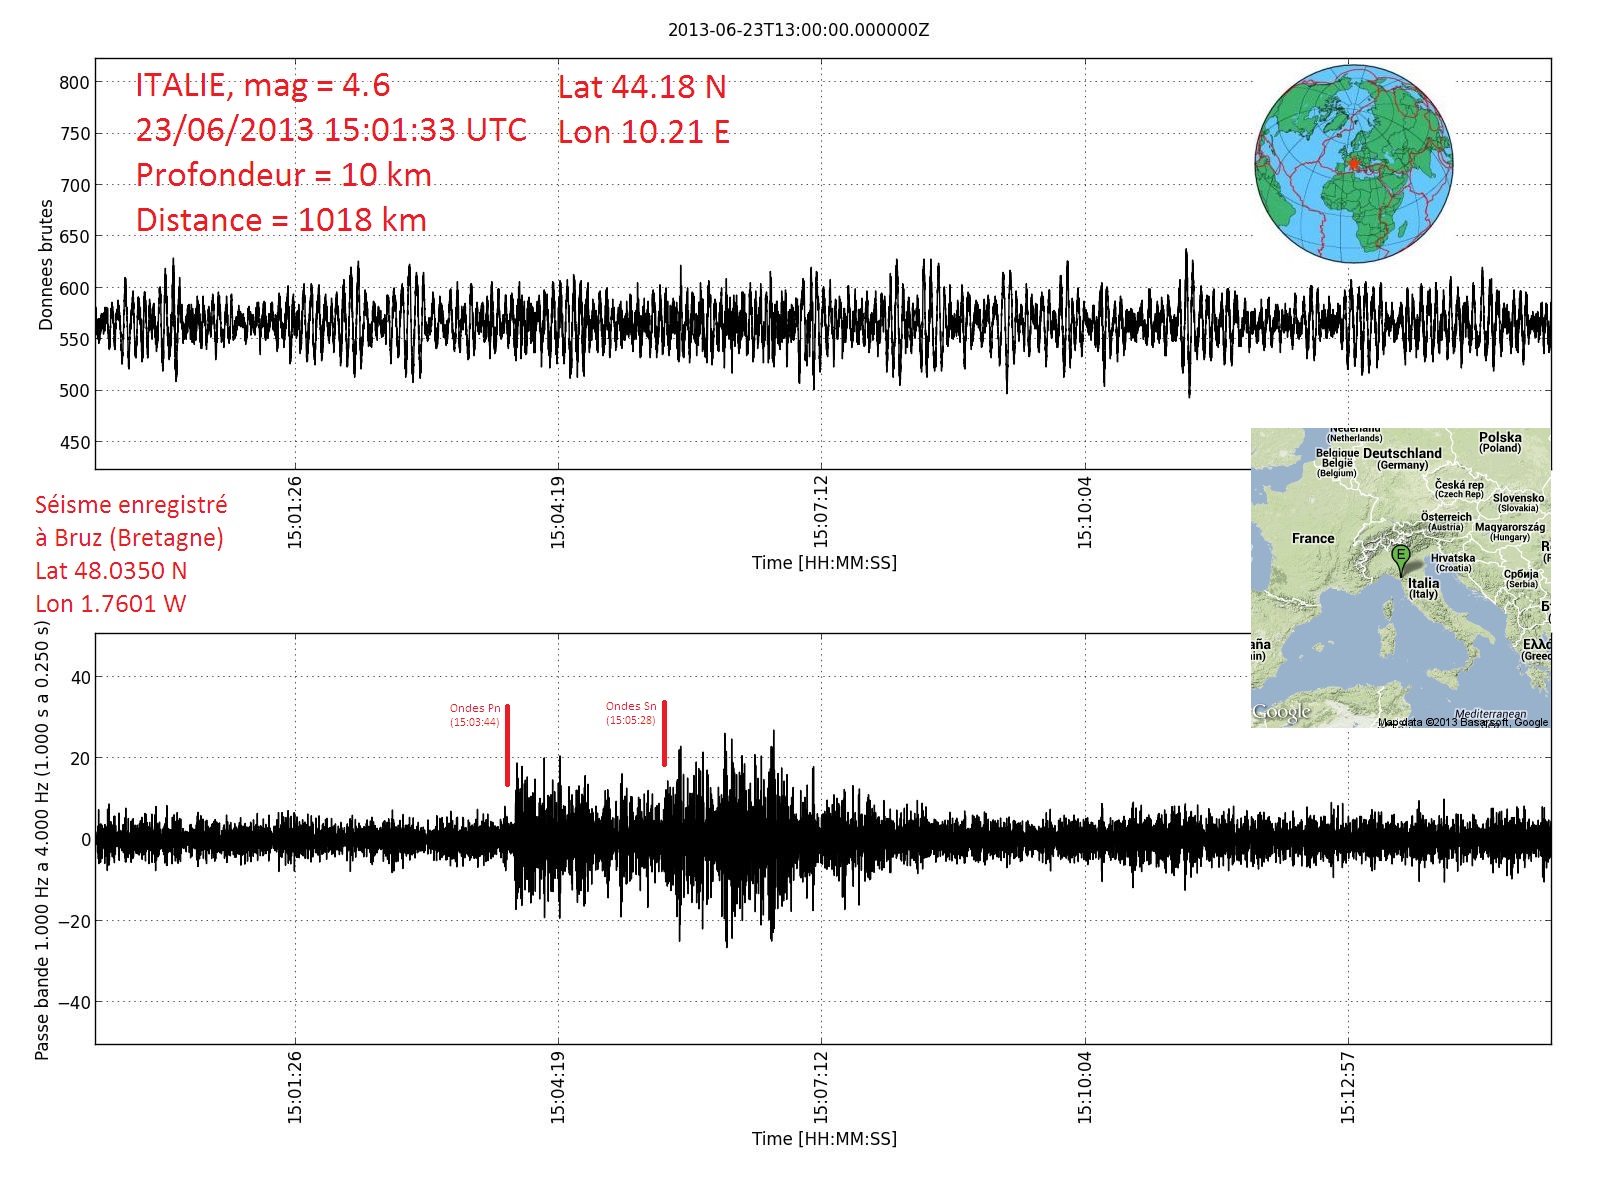
Task: Select the Ondes Sn red arrival marker
Action: point(664,733)
